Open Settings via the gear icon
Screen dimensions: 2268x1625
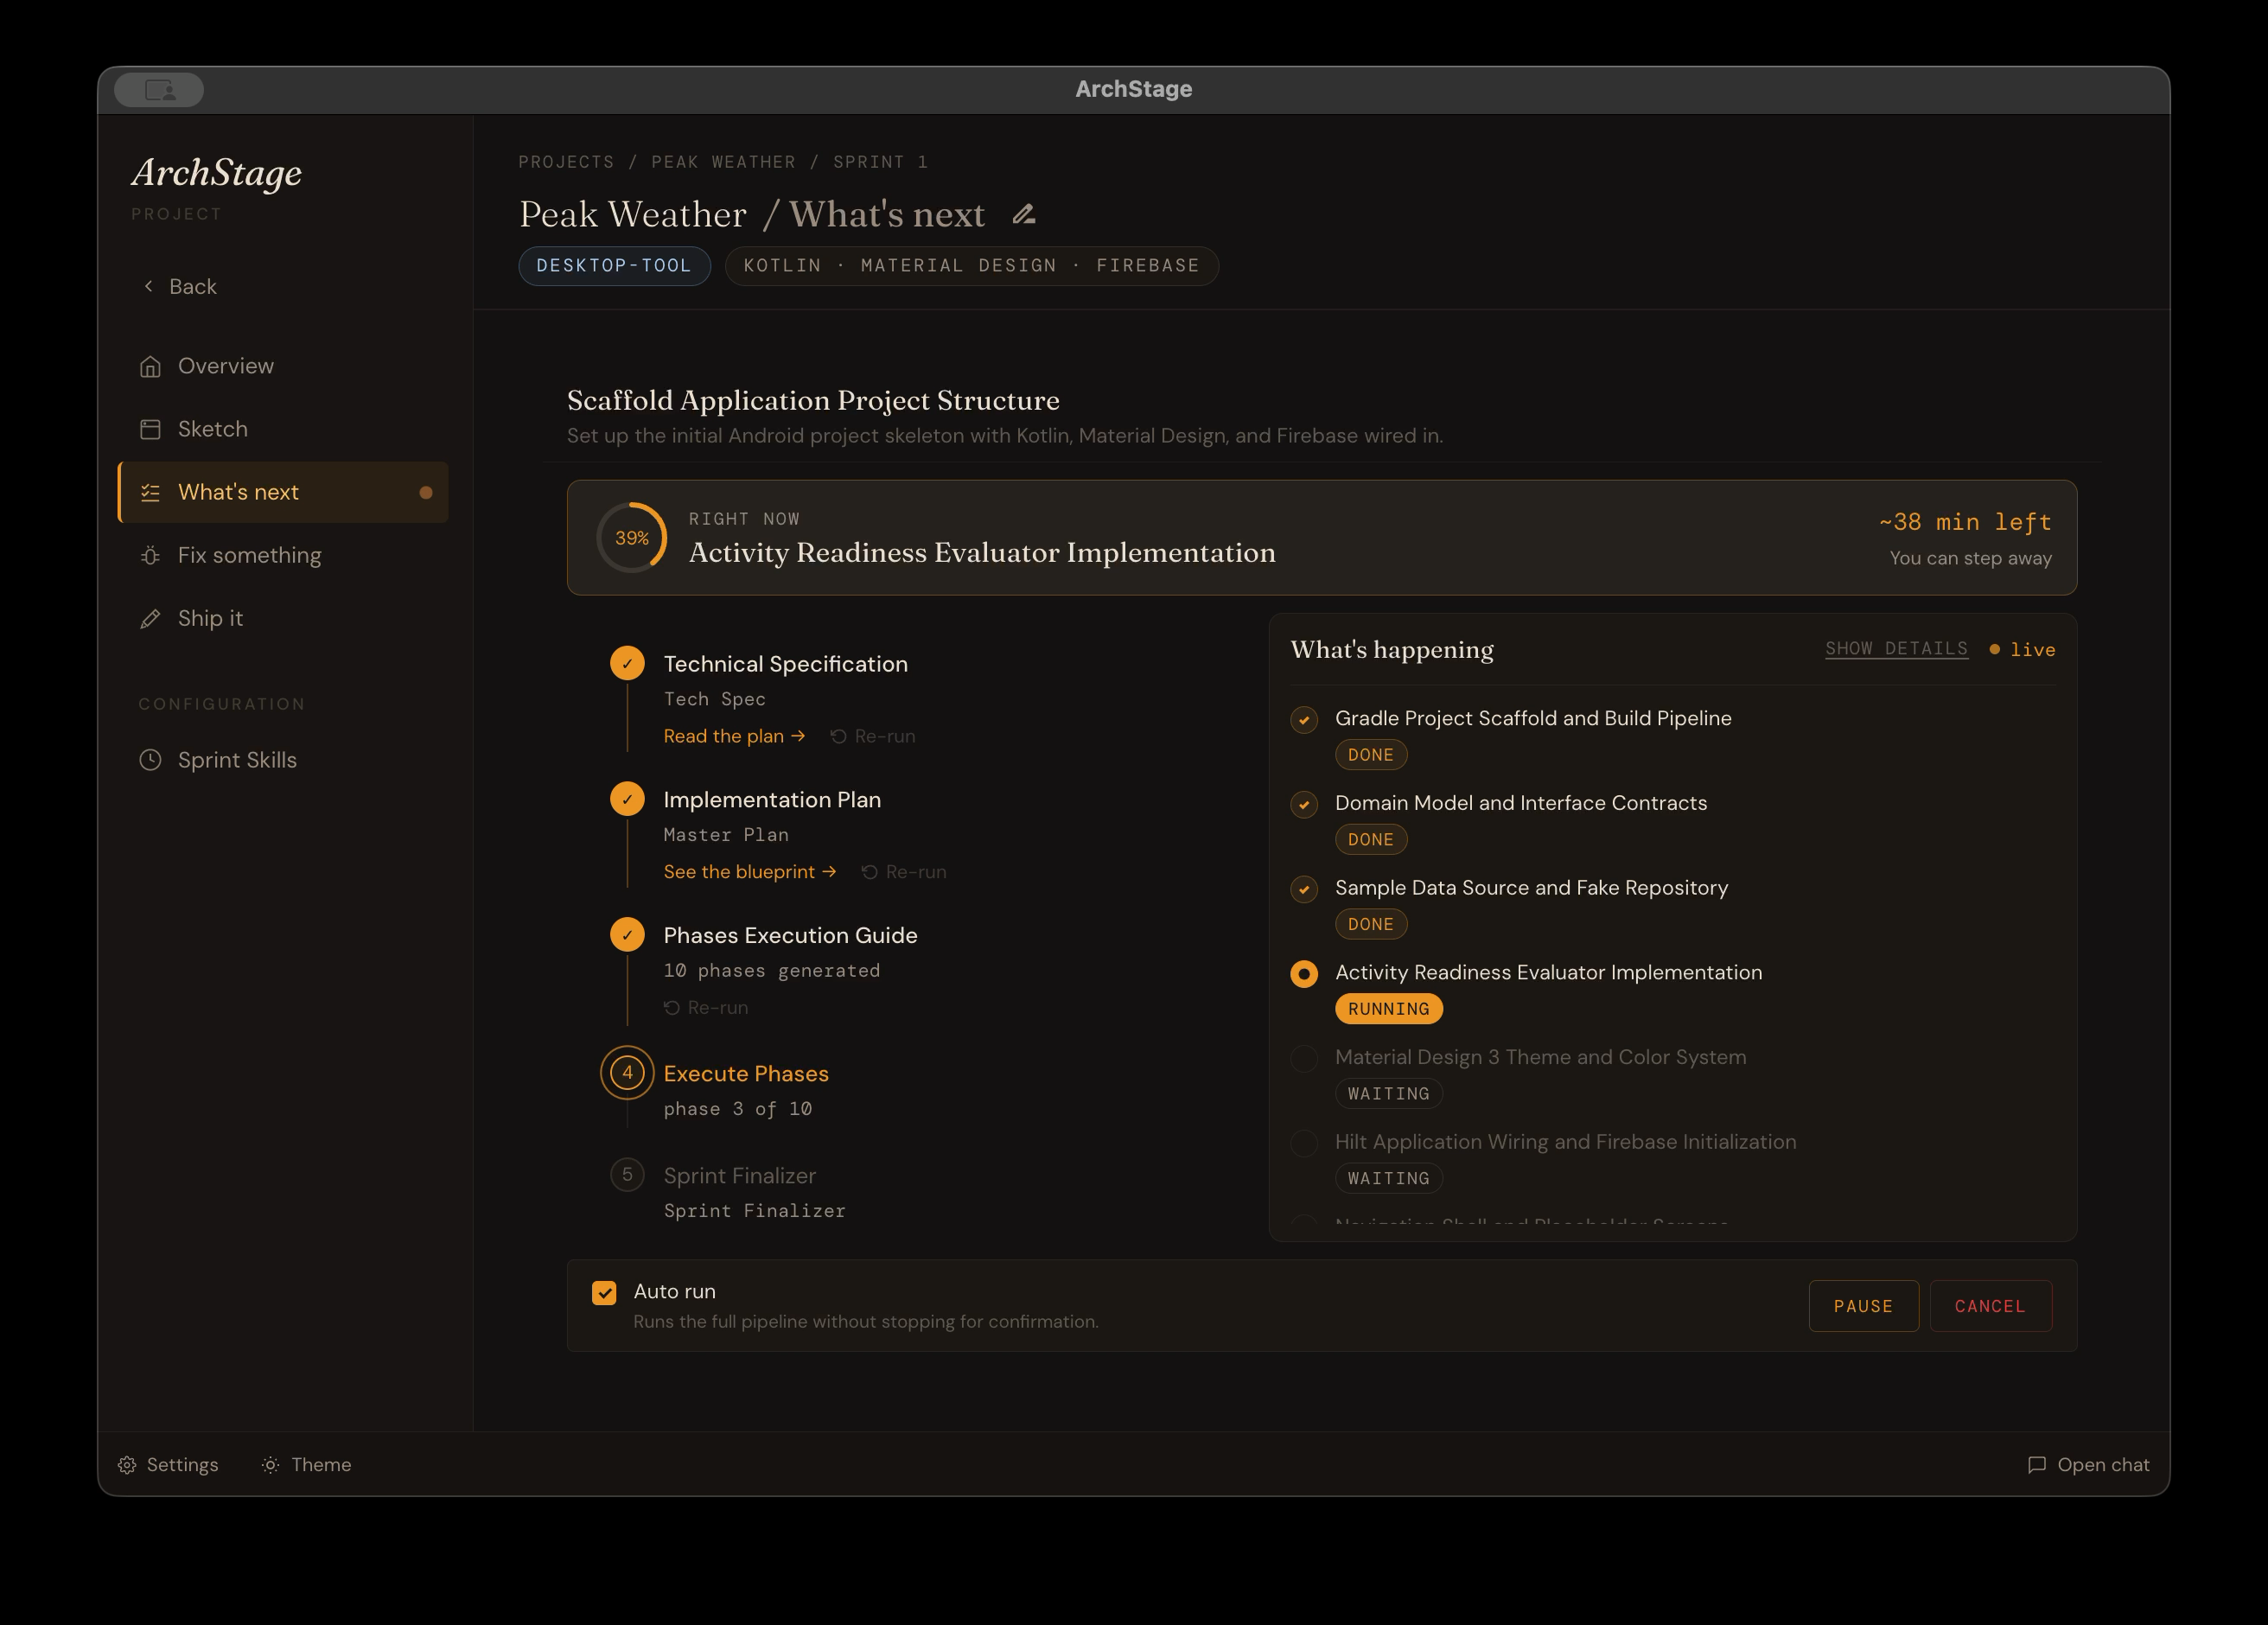tap(127, 1465)
